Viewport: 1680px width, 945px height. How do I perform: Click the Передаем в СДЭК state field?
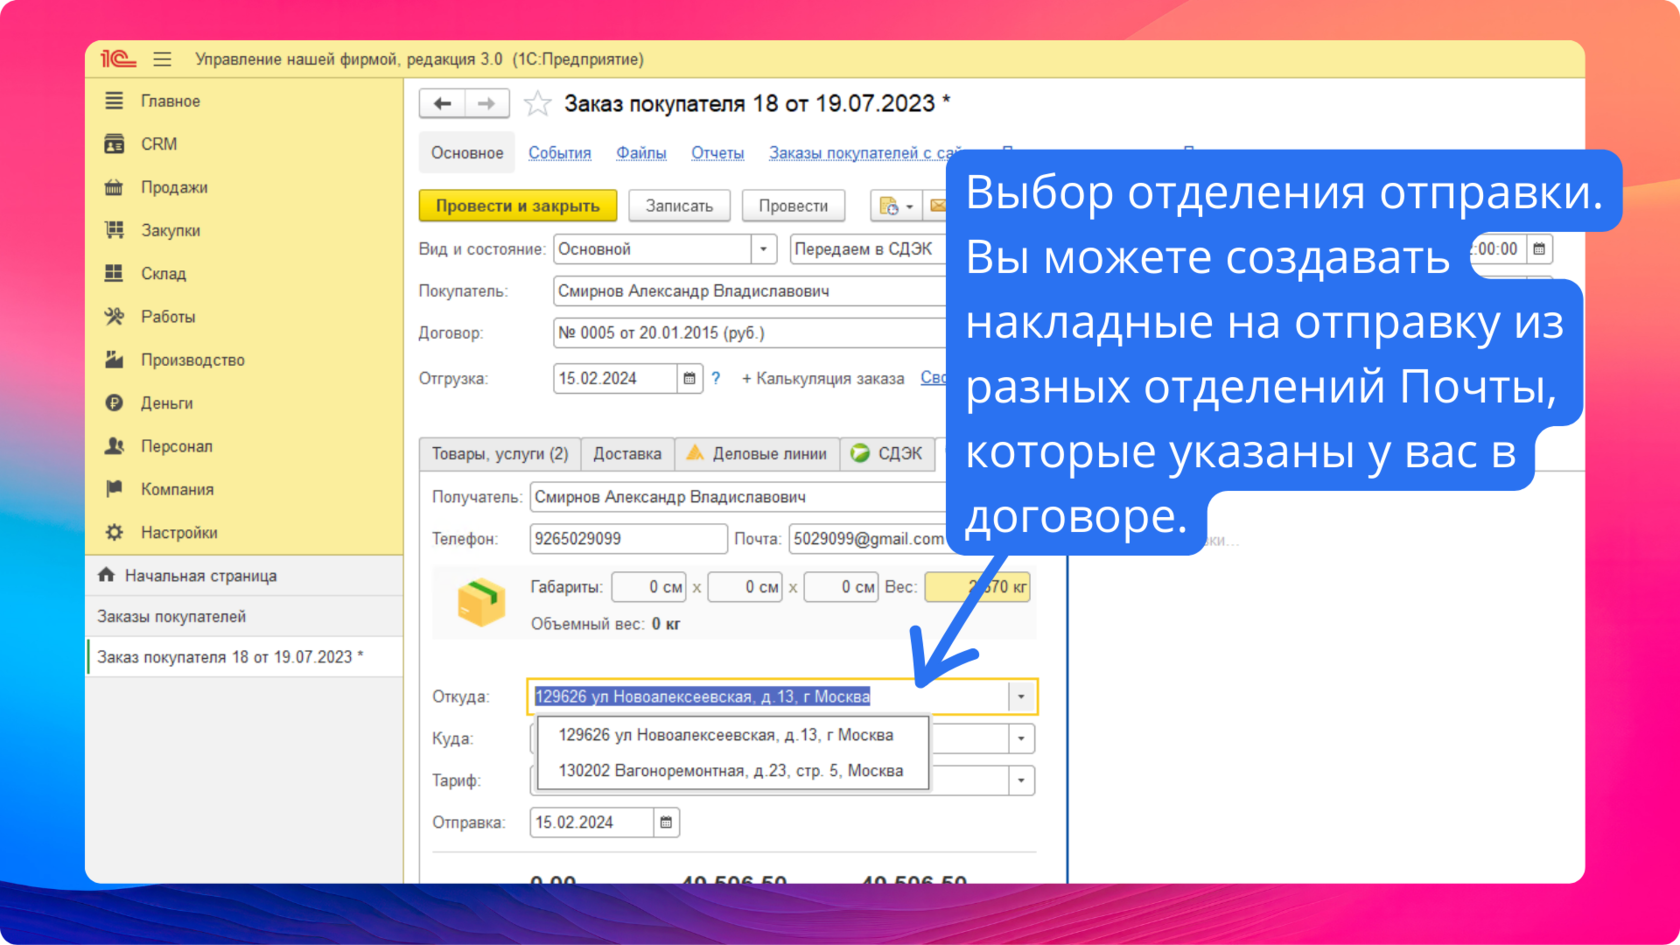868,249
